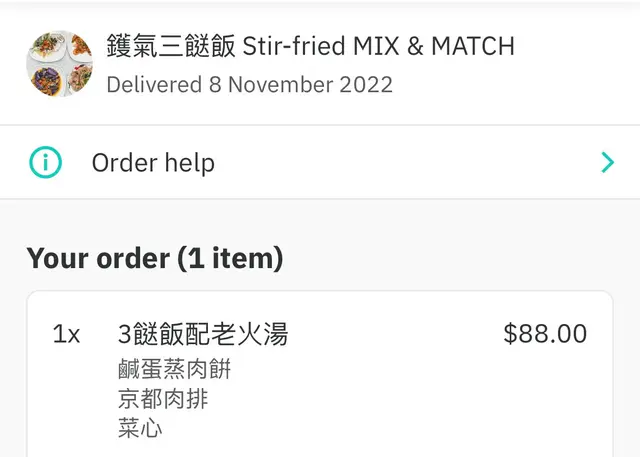
Task: Click the 8 November part of the date
Action: point(267,84)
